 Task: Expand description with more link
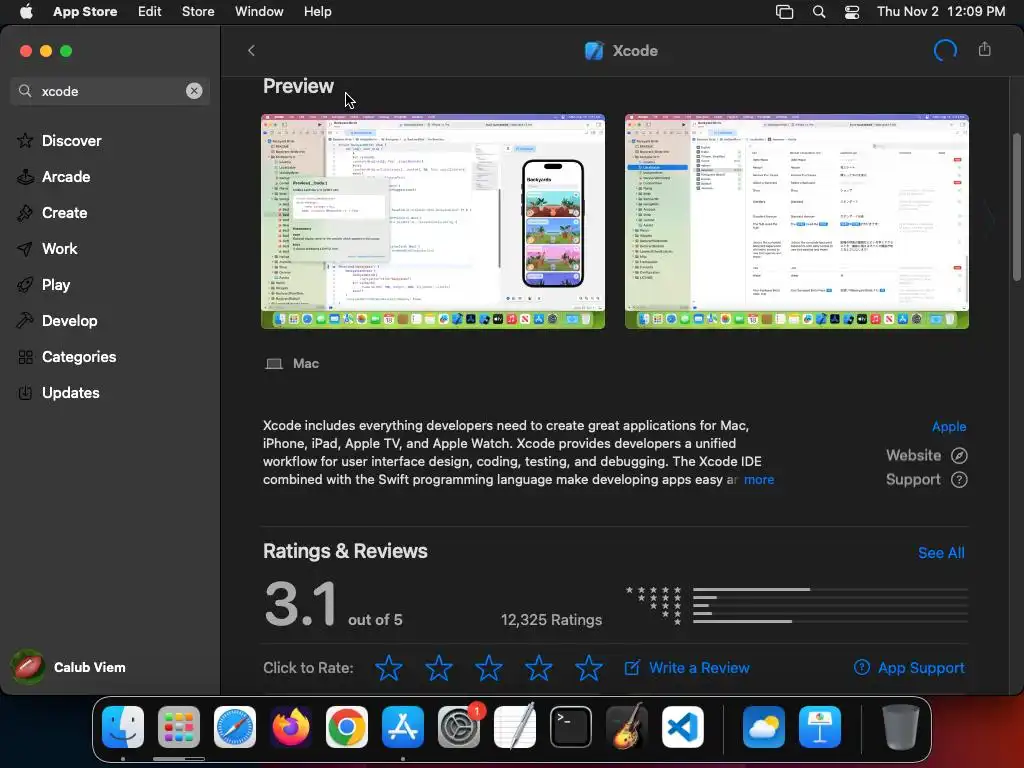[x=759, y=479]
